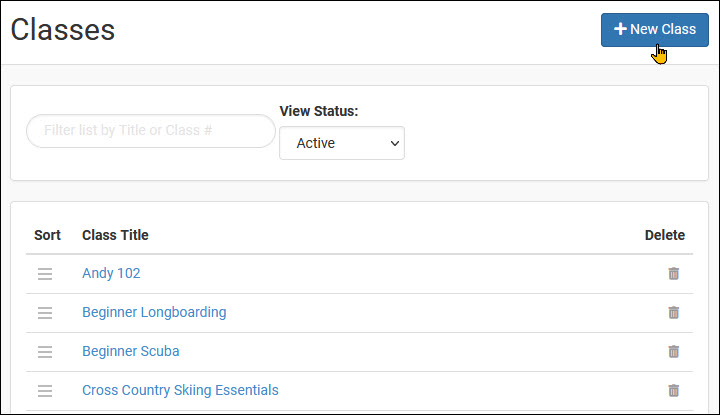Click the Class Title column header
Image resolution: width=720 pixels, height=415 pixels.
coord(115,235)
